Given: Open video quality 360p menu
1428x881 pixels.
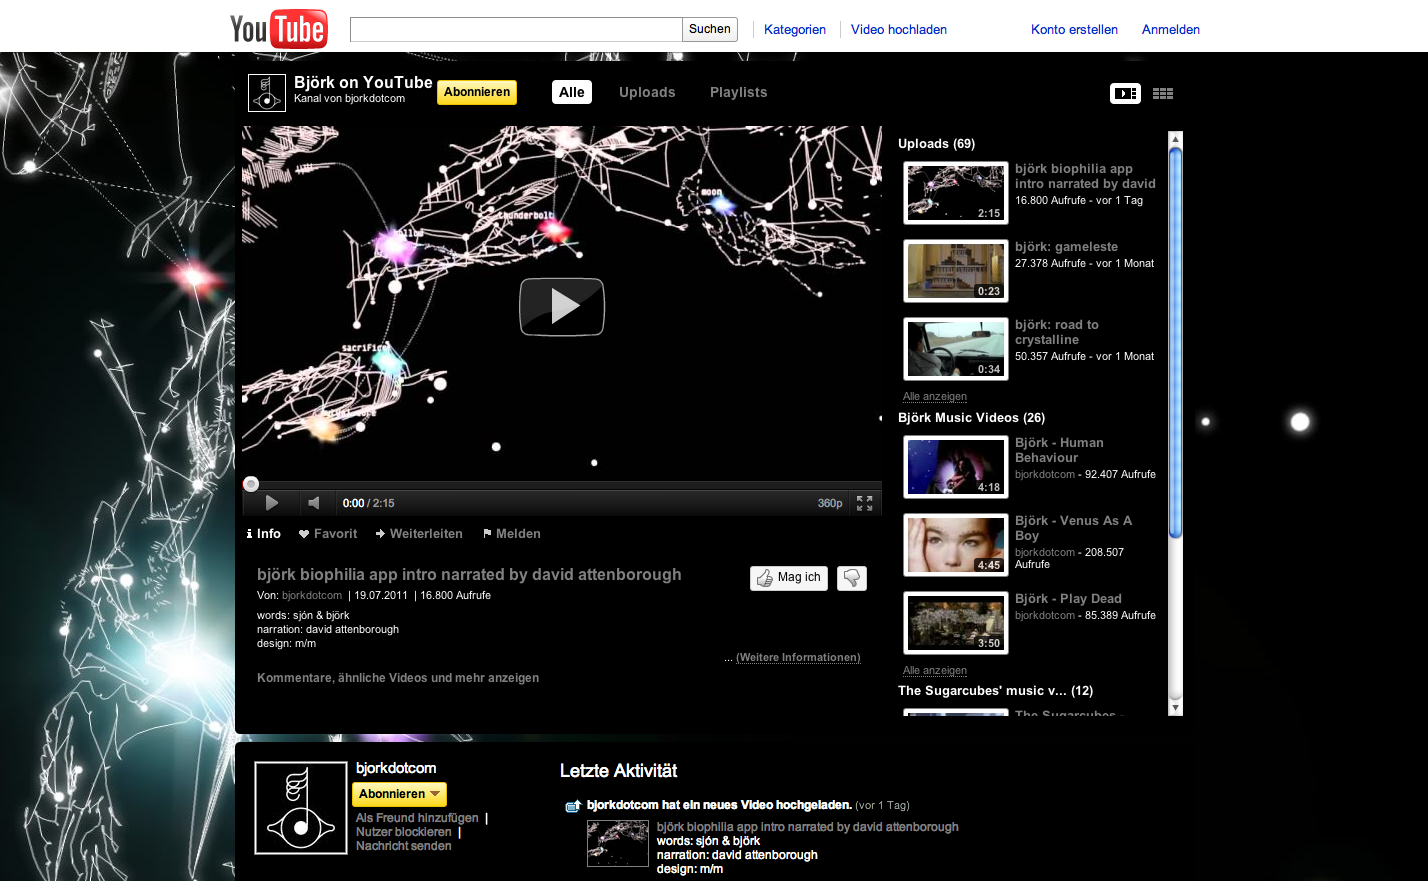Looking at the screenshot, I should (830, 503).
